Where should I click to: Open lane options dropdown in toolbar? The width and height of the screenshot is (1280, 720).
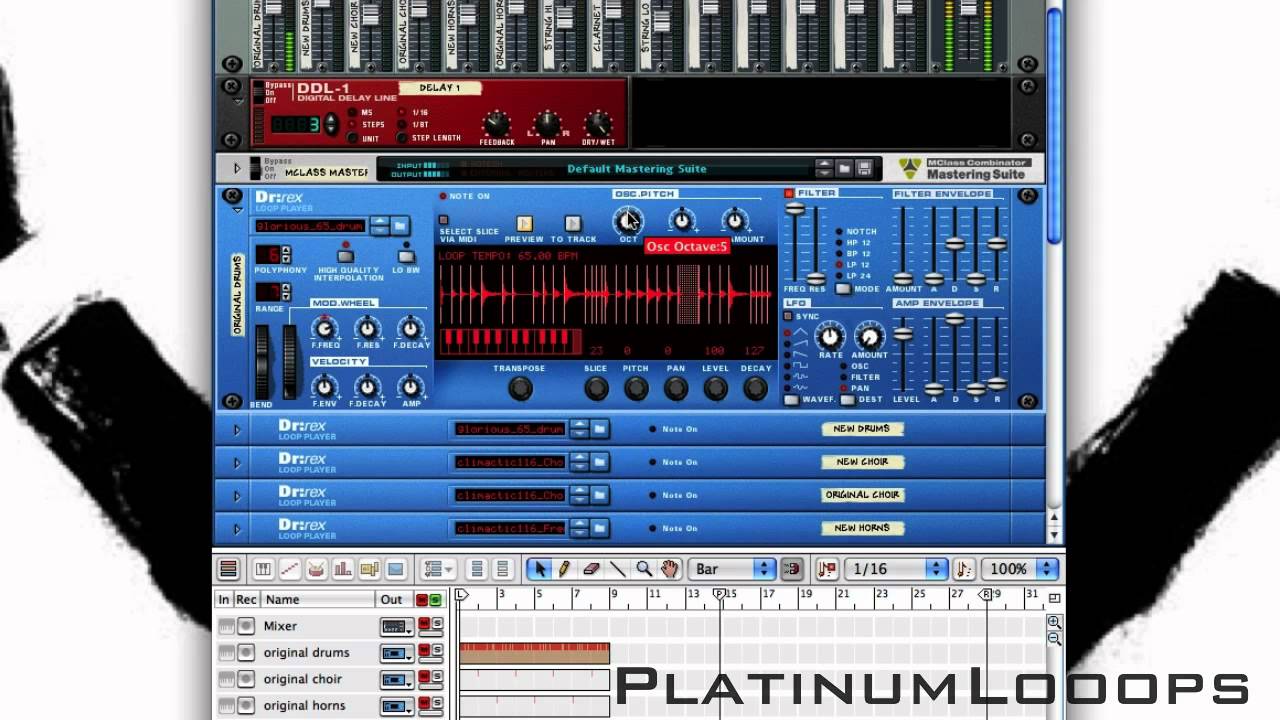point(438,569)
